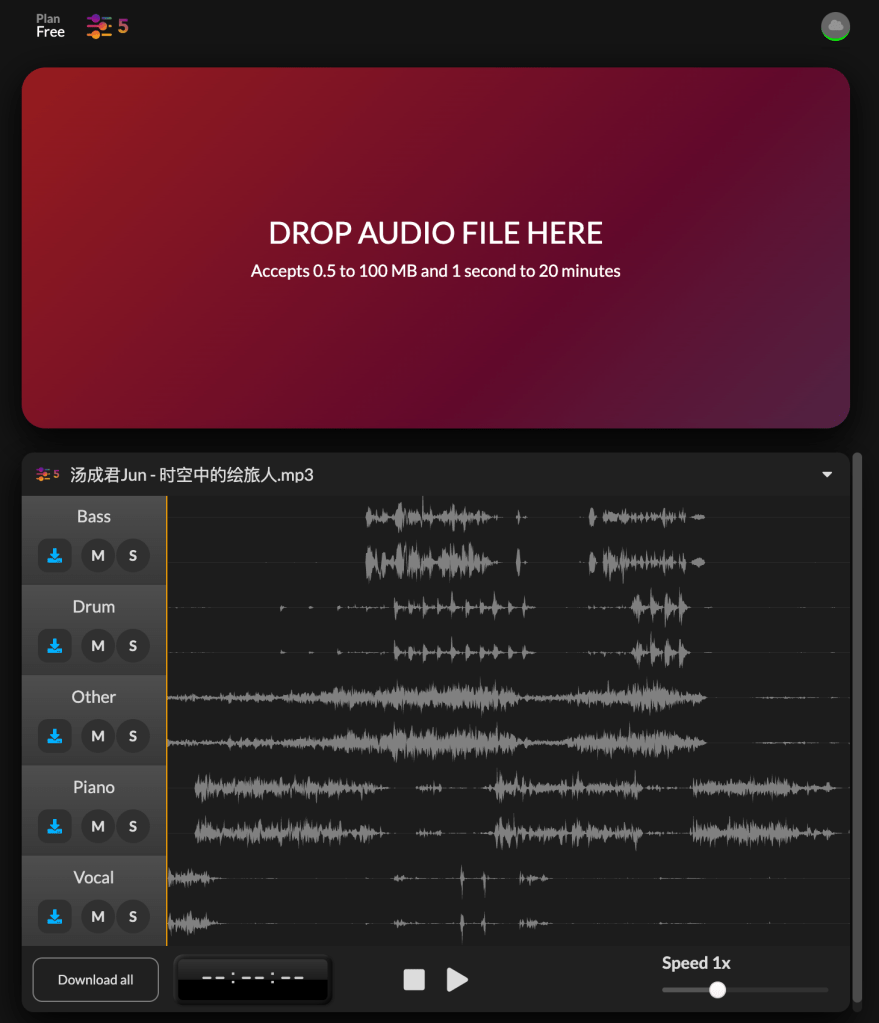Mute the Piano track

(x=98, y=826)
